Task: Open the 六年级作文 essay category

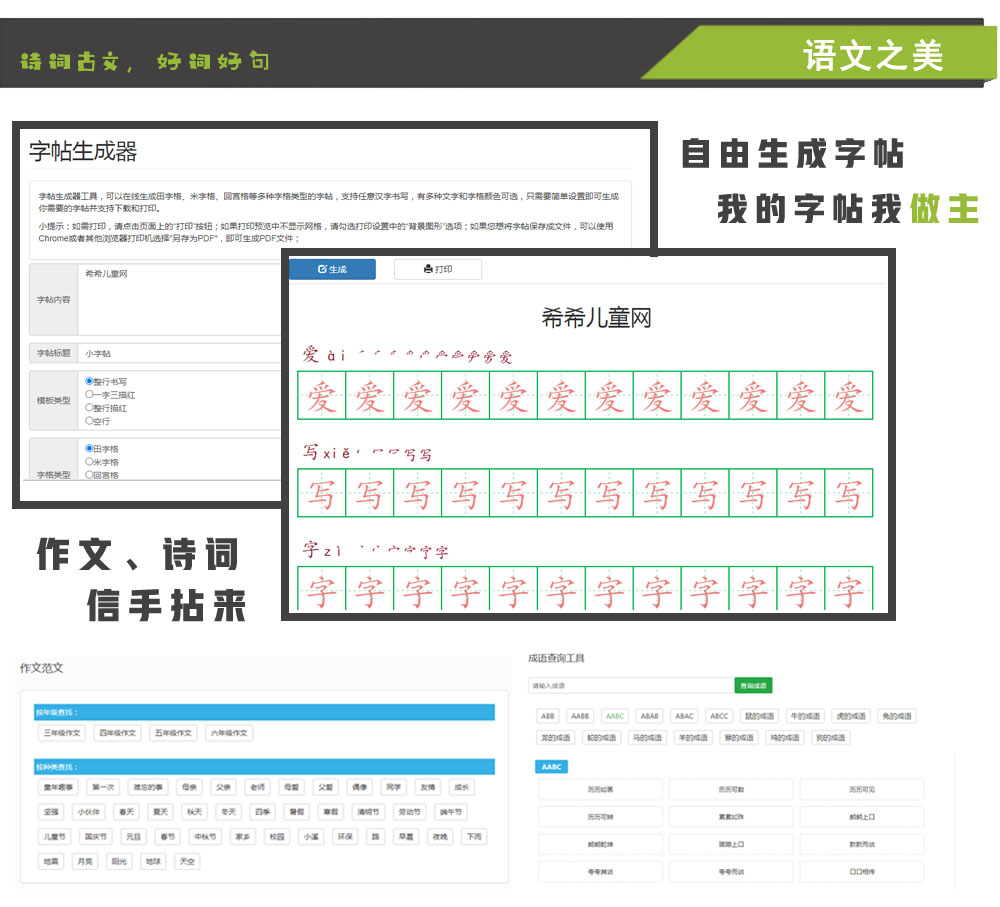Action: [x=229, y=733]
